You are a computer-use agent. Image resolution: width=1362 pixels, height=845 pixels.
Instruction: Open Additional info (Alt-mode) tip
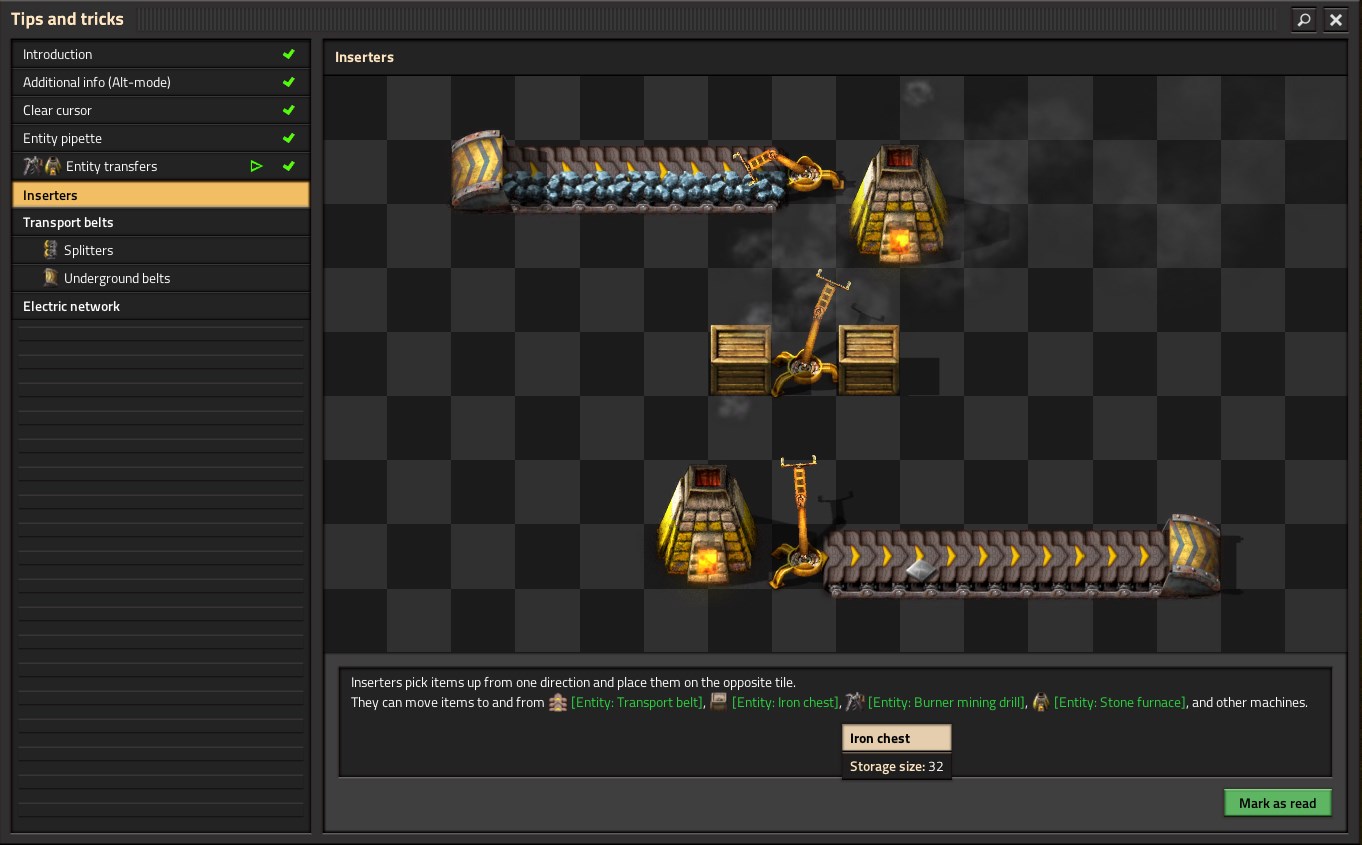click(x=160, y=82)
